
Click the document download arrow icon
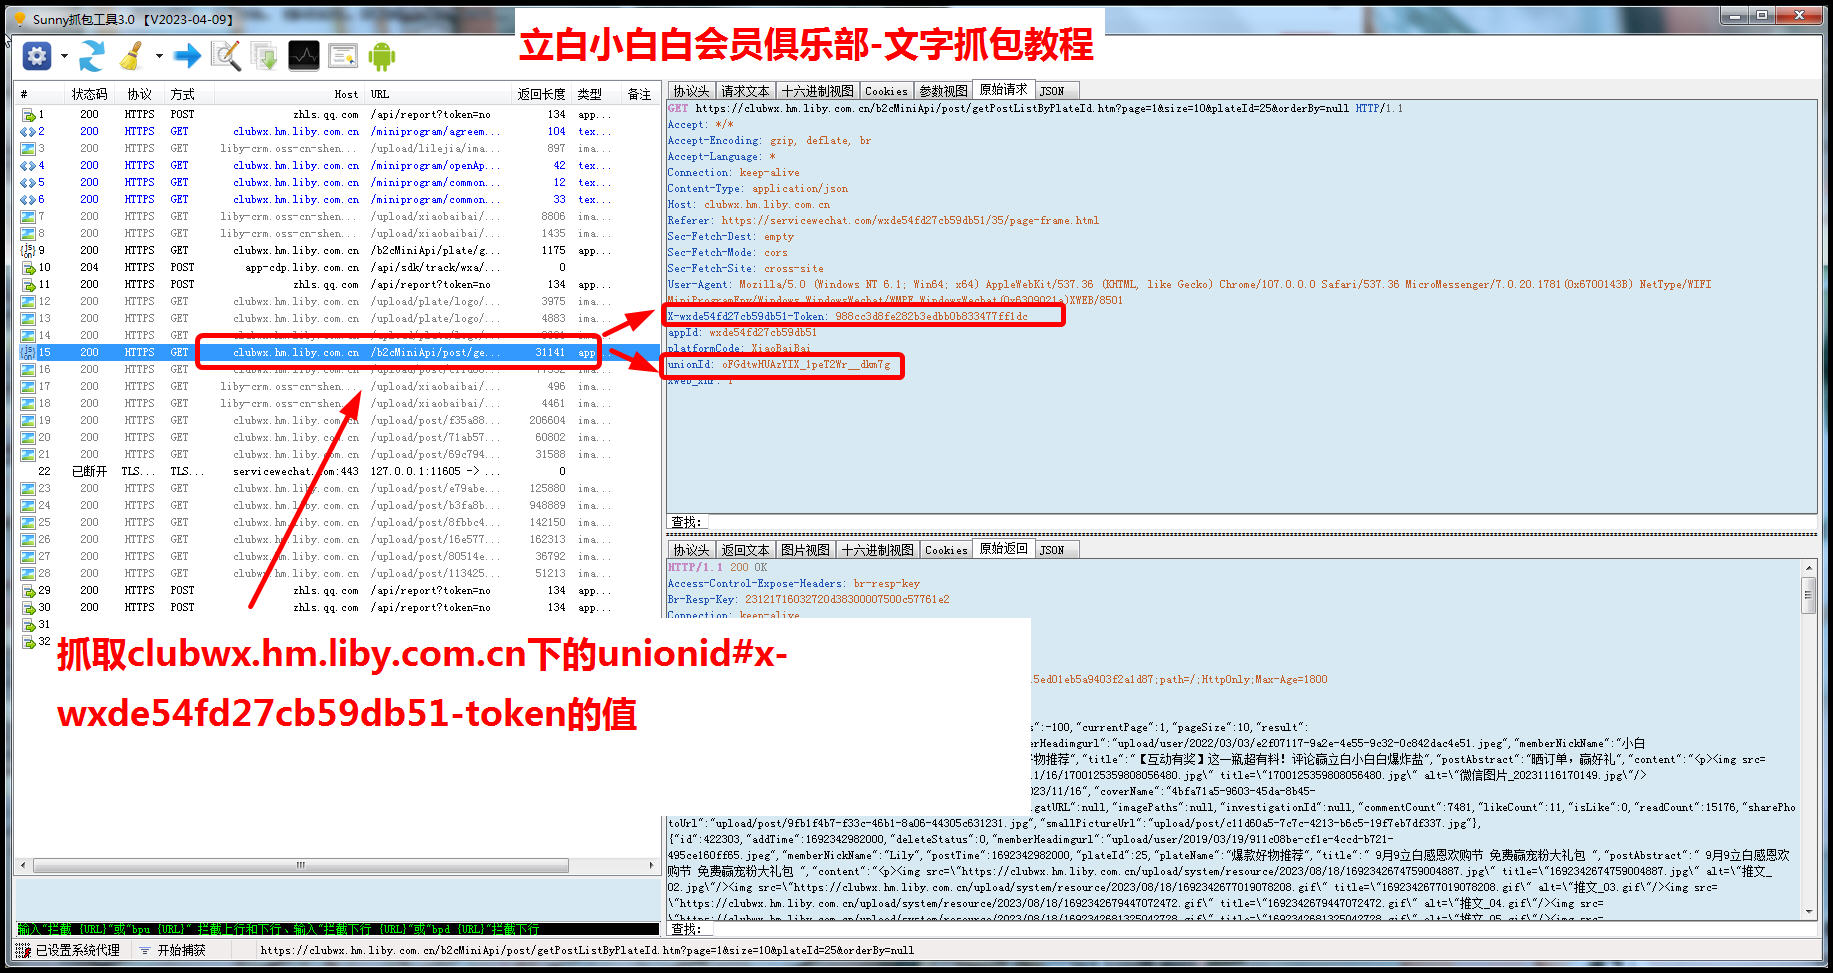pyautogui.click(x=265, y=56)
